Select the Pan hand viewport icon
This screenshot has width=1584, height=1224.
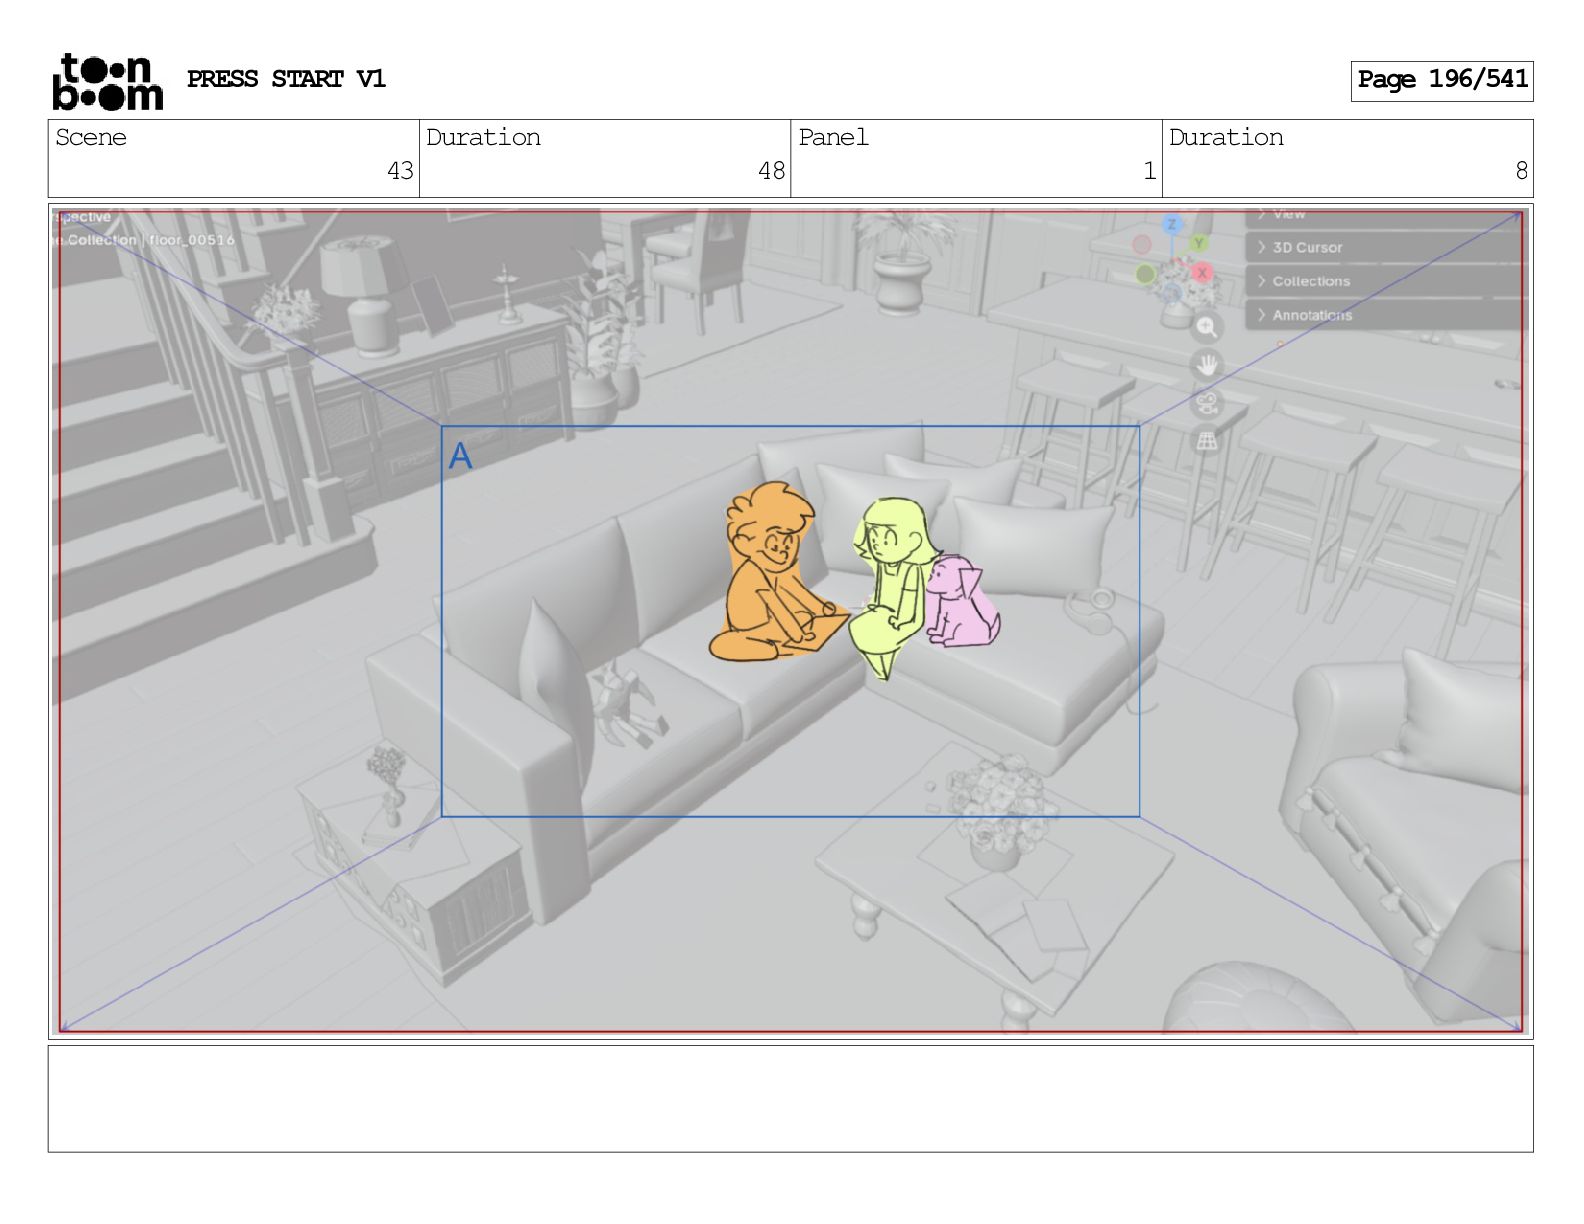1207,365
